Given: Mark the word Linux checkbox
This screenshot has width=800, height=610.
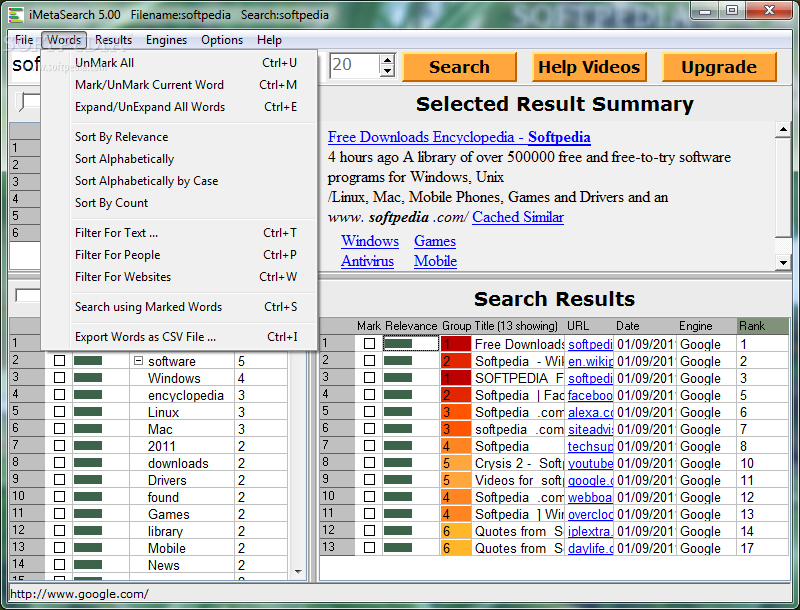Looking at the screenshot, I should click(x=59, y=412).
